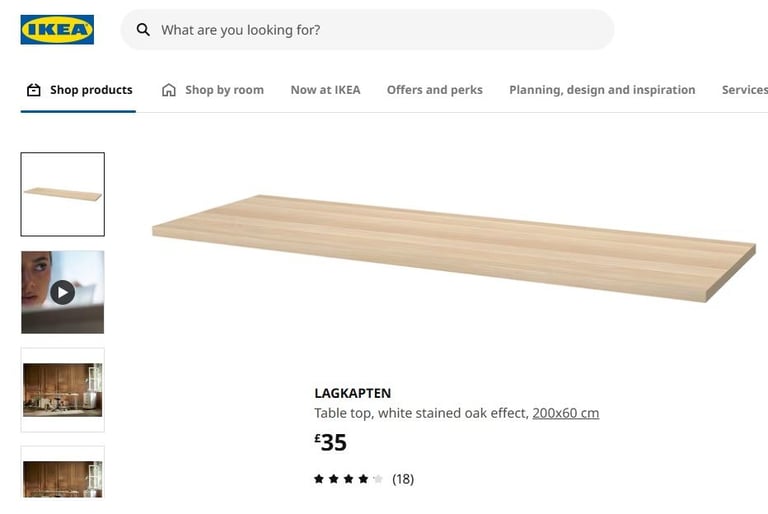Open the Services menu item
This screenshot has height=514, width=768.
pos(744,90)
